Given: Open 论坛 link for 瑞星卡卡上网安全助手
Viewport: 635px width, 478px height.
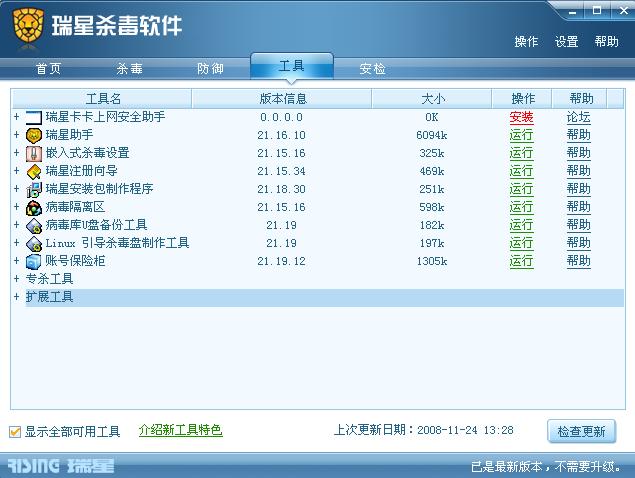Looking at the screenshot, I should [x=578, y=117].
